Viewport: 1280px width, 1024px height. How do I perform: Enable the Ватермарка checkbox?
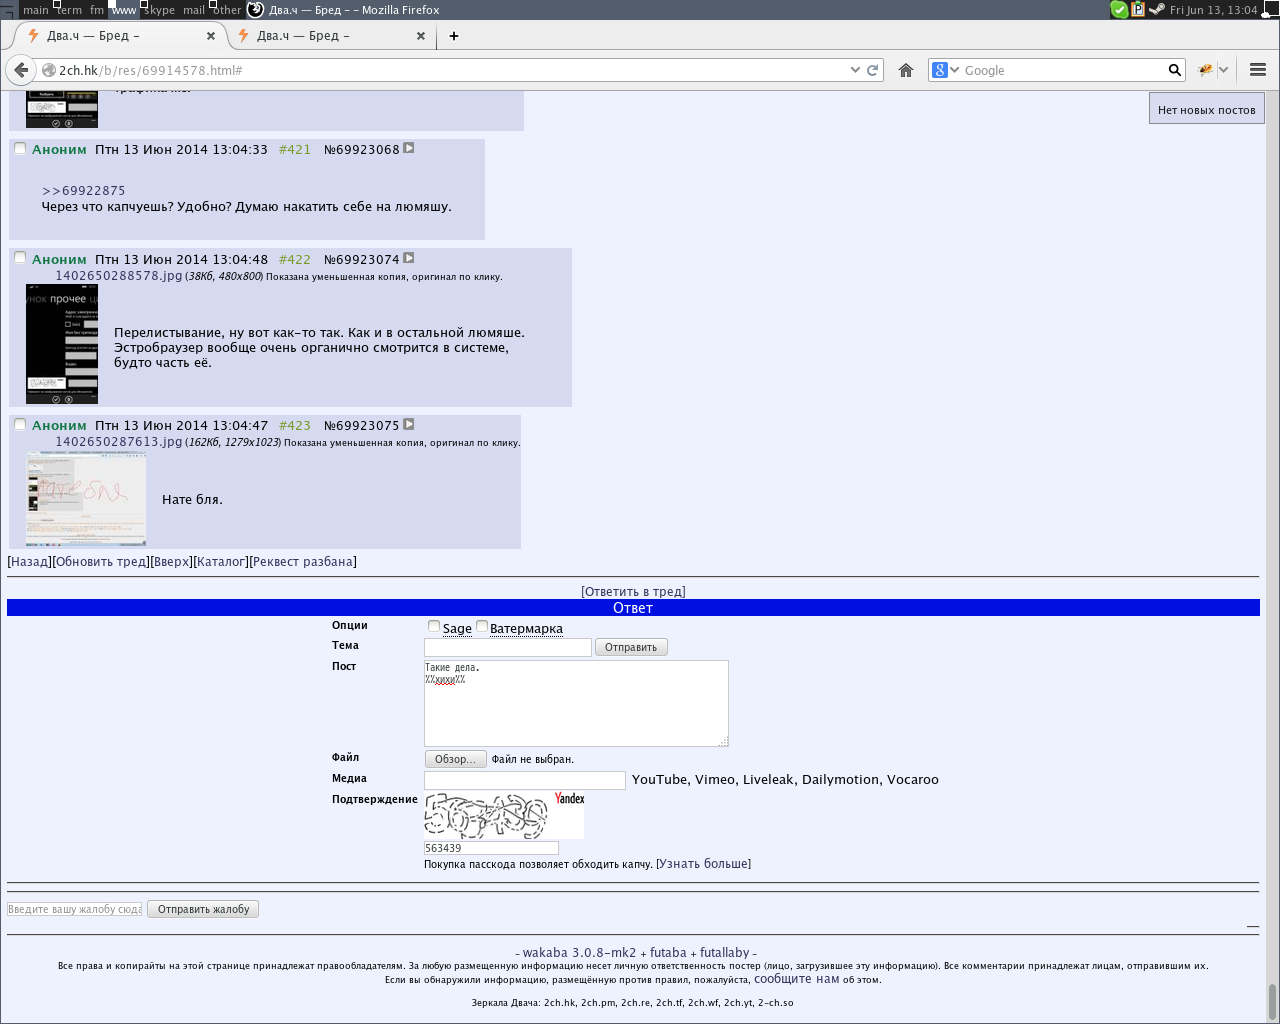pyautogui.click(x=482, y=627)
